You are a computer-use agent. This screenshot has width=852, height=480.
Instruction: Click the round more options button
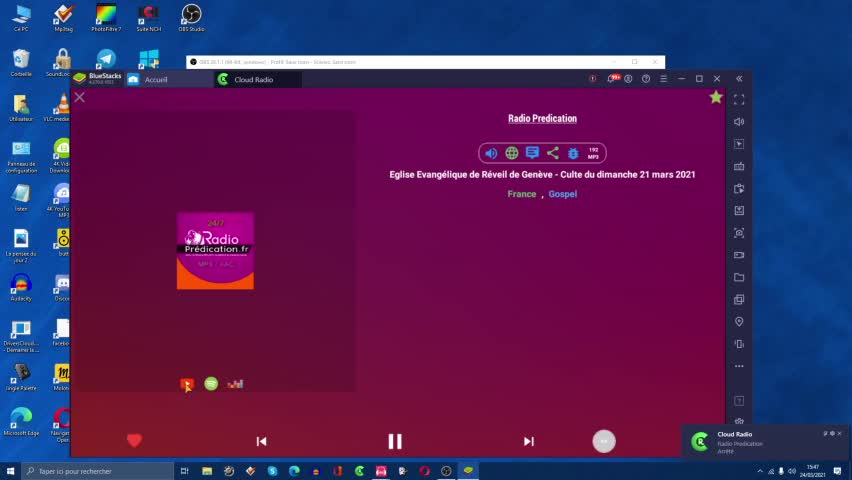pos(604,441)
